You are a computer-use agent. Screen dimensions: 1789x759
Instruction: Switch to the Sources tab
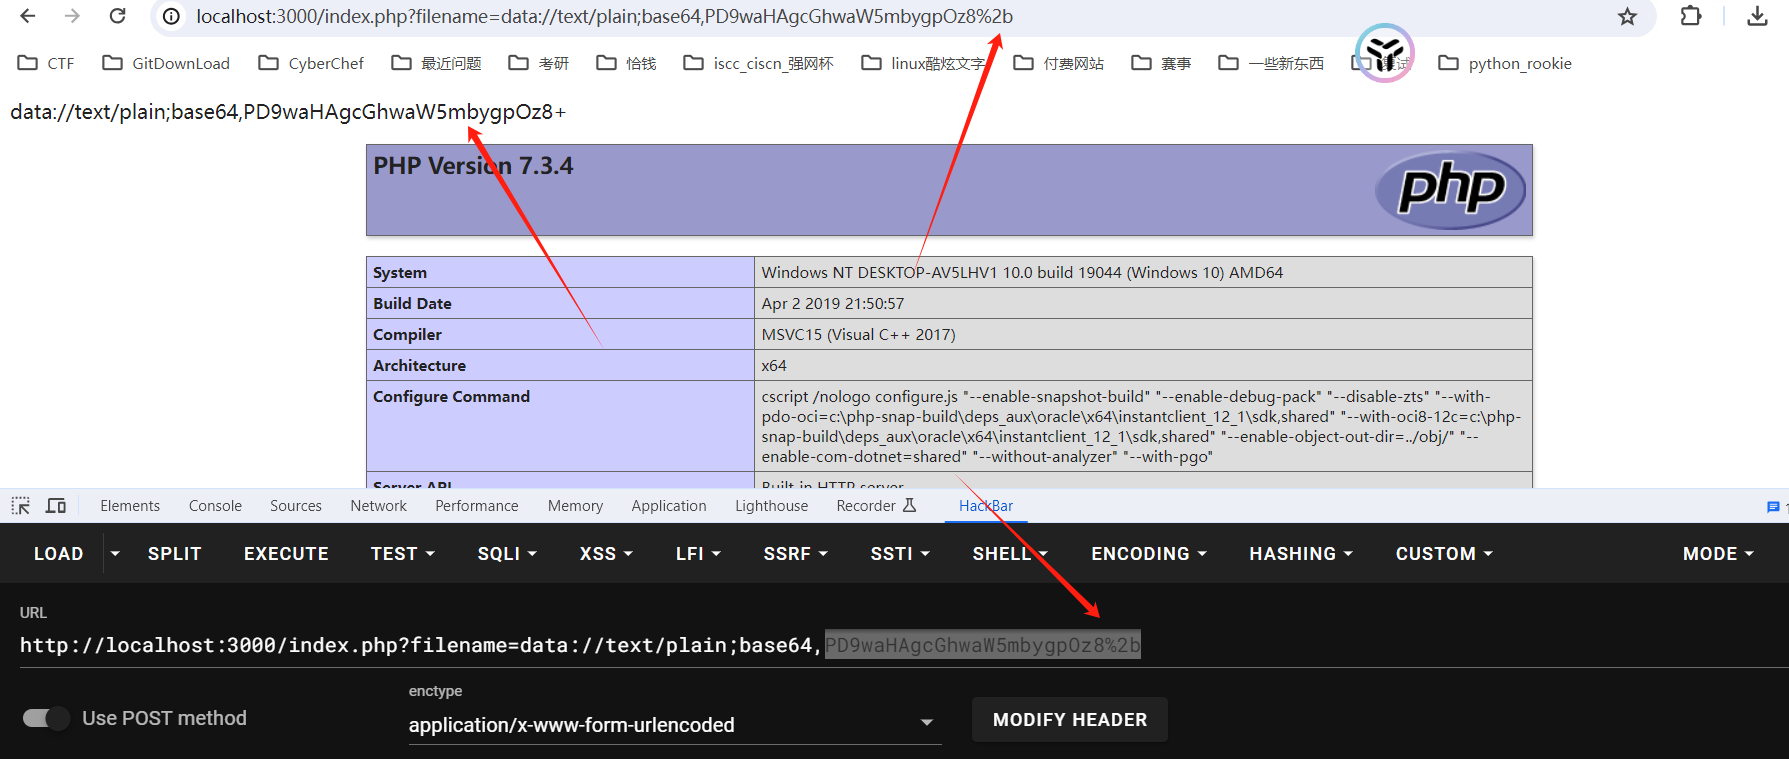[x=296, y=506]
